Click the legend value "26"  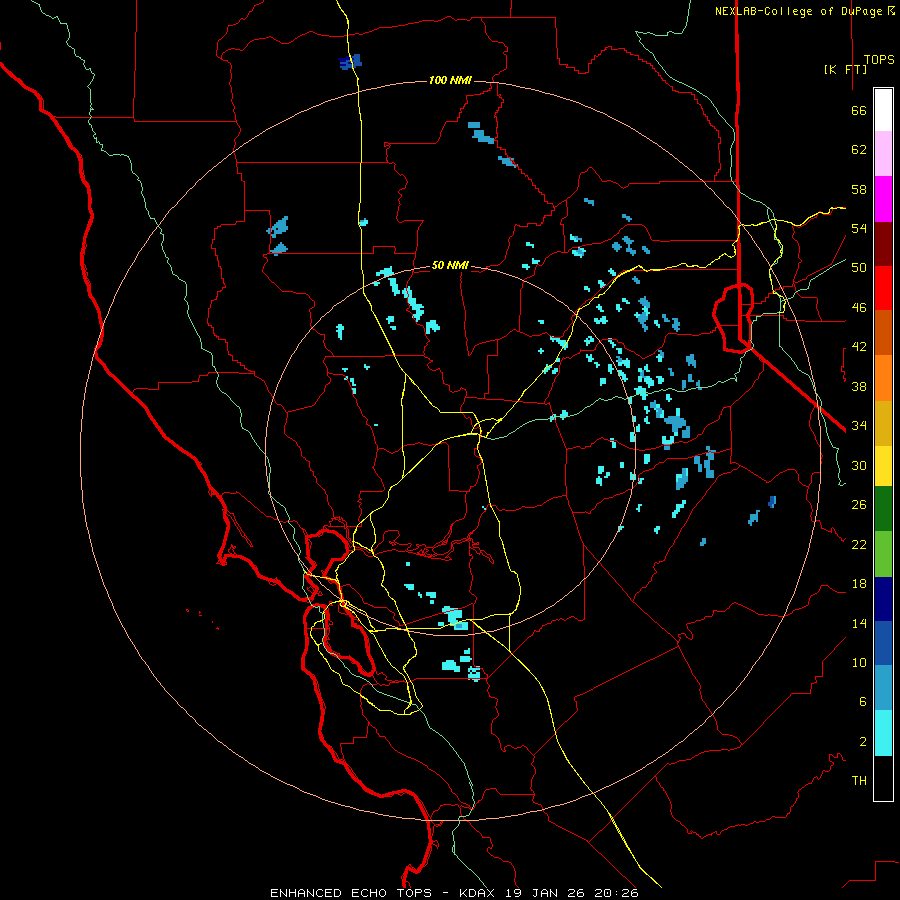point(859,505)
